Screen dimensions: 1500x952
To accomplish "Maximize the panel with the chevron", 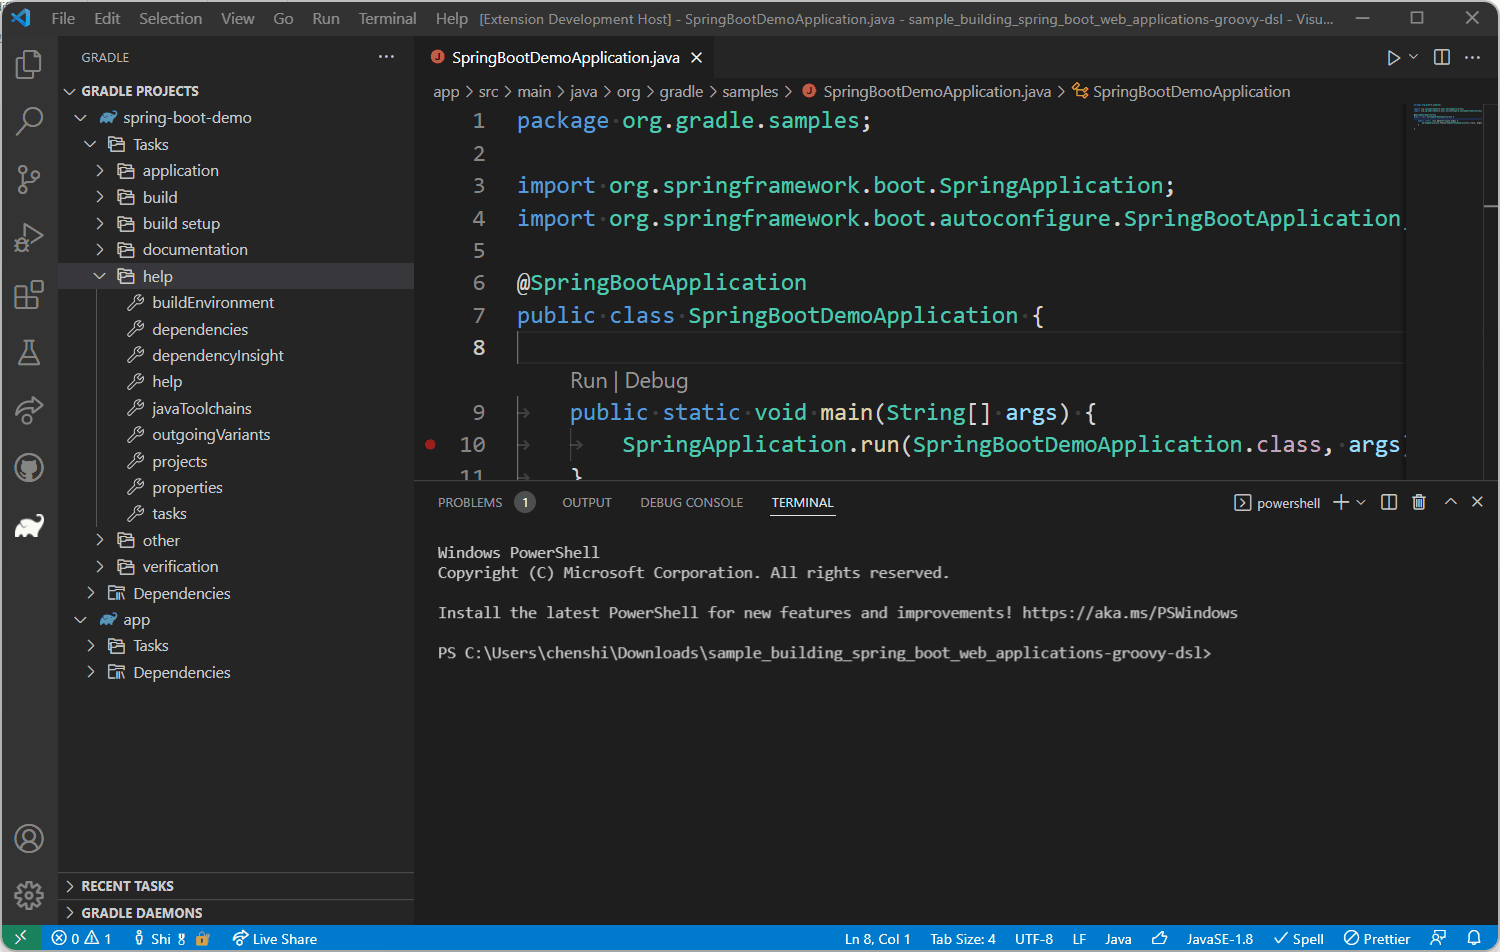I will pos(1450,502).
